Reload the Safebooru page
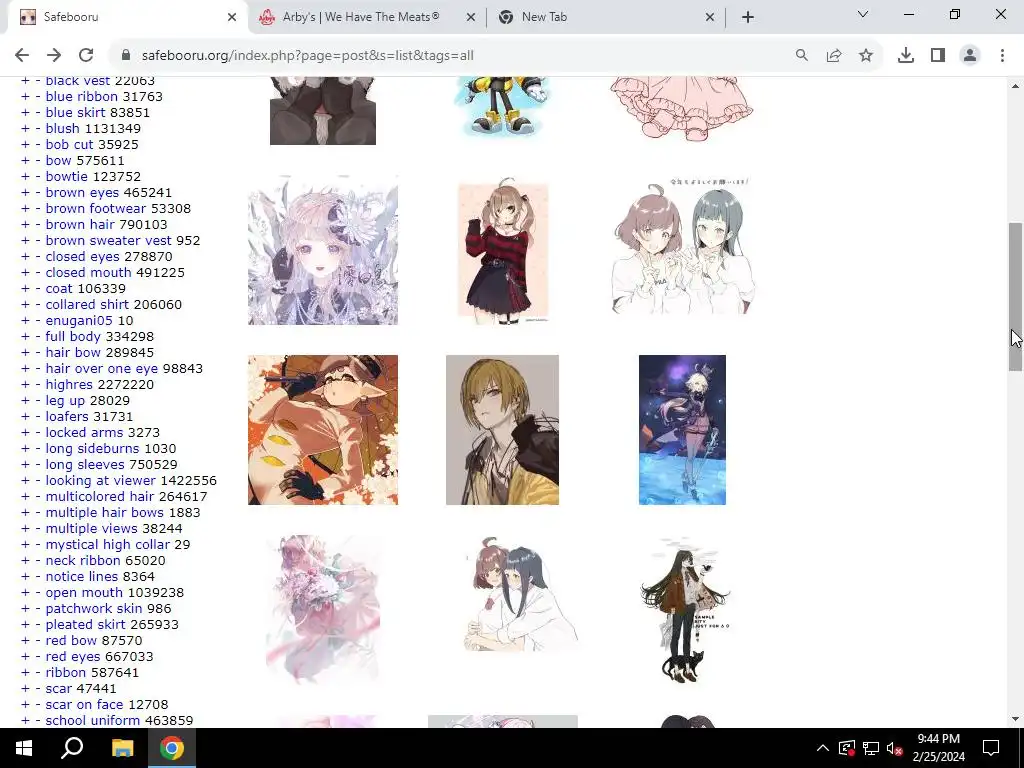This screenshot has width=1024, height=768. click(x=86, y=55)
